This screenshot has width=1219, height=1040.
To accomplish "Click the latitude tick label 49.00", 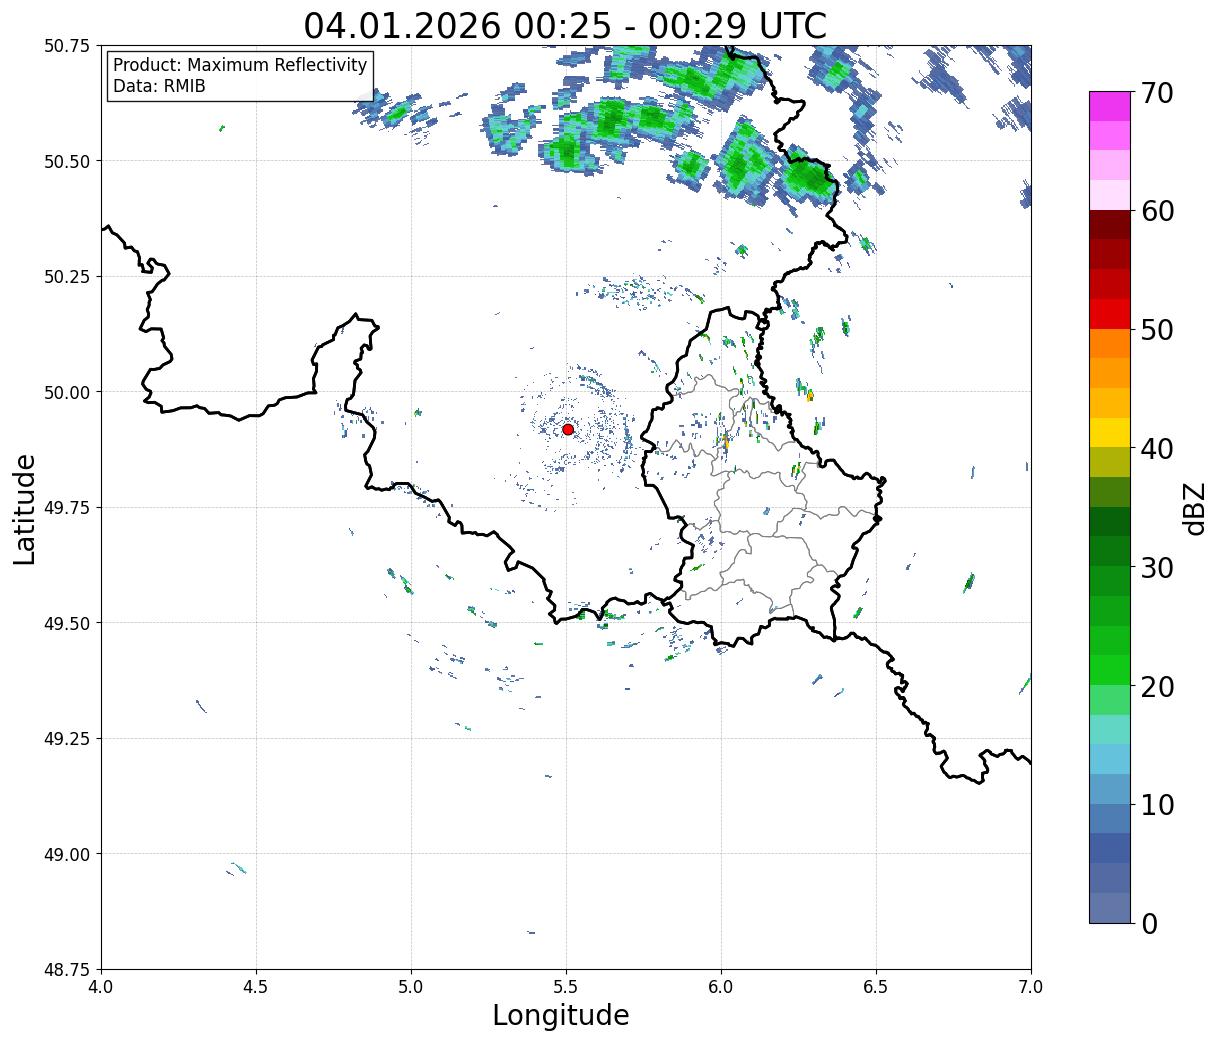I will coord(66,854).
